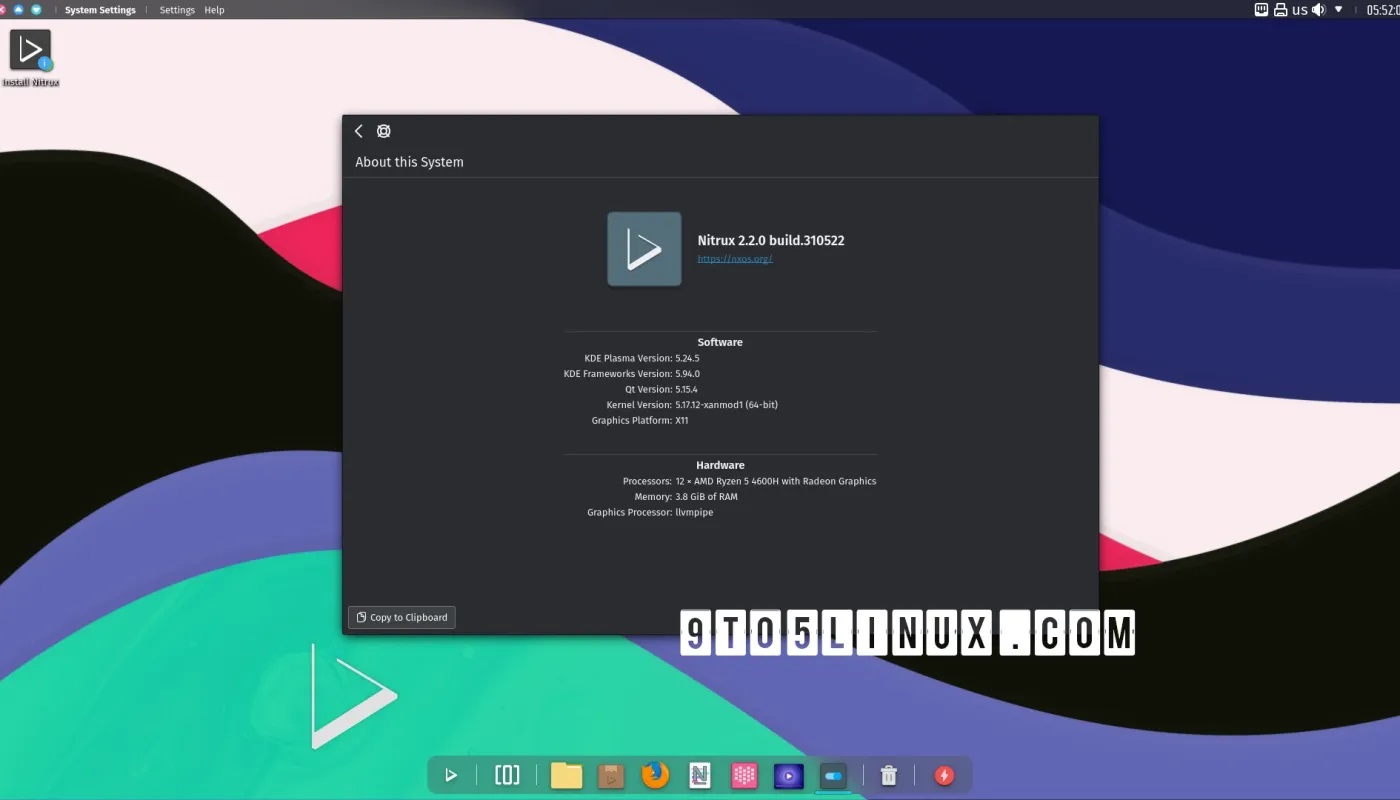
Task: Click 'Graphics Platform: X11' row
Action: (640, 421)
